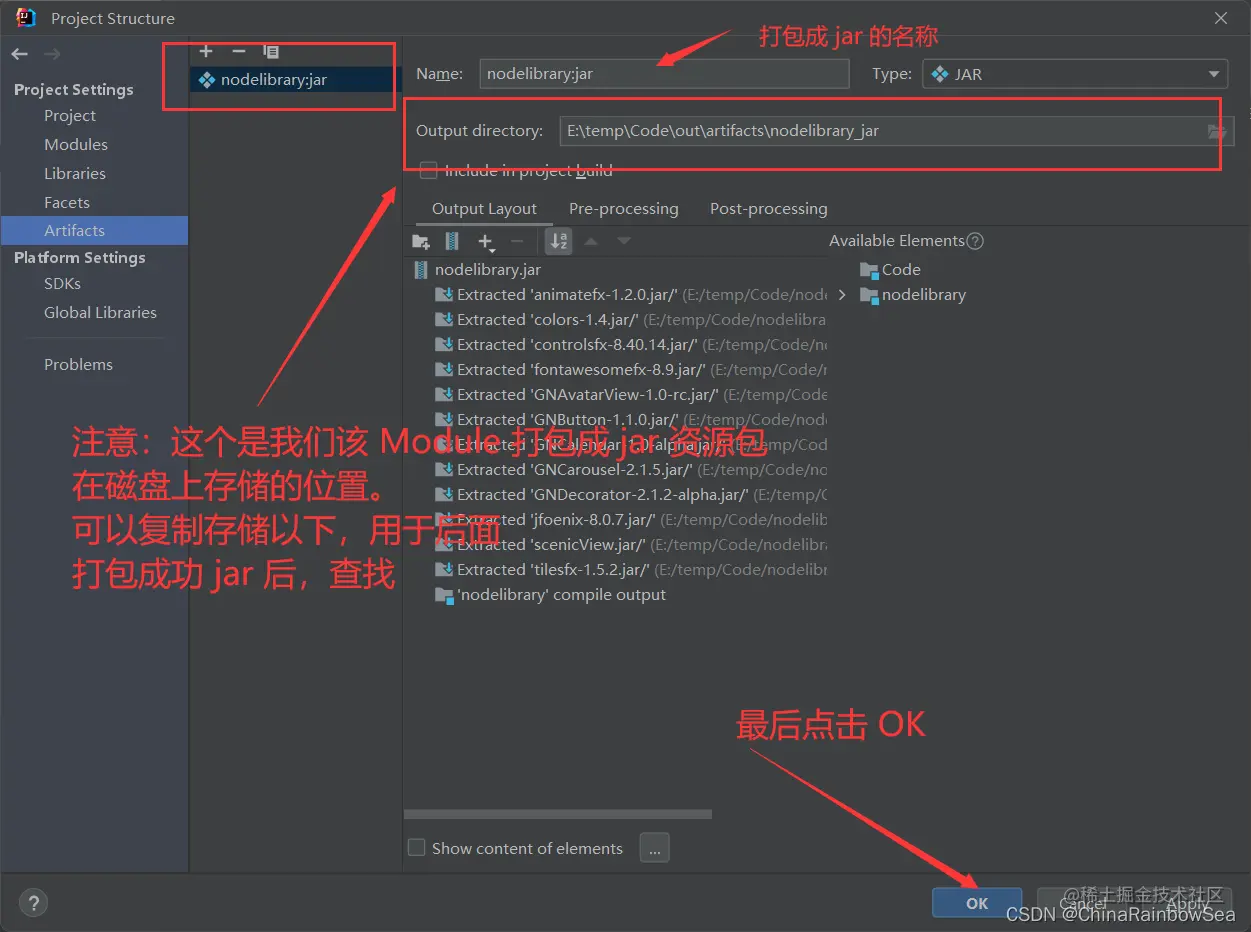Switch to the Pre-processing tab
1251x932 pixels.
coord(624,208)
